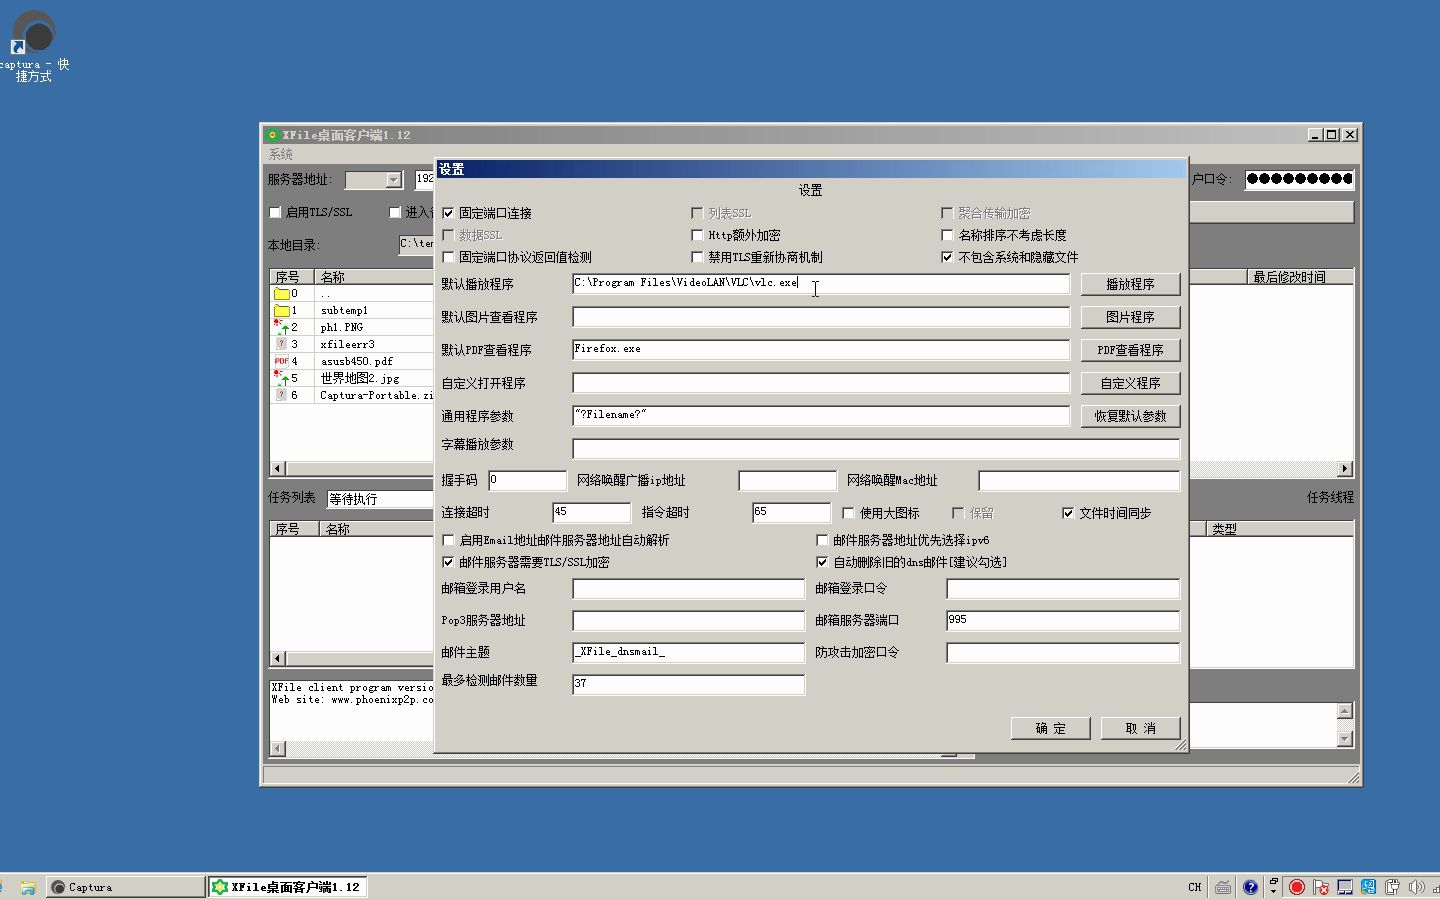The width and height of the screenshot is (1440, 900).
Task: Enable the 使用大图标 checkbox
Action: (x=848, y=513)
